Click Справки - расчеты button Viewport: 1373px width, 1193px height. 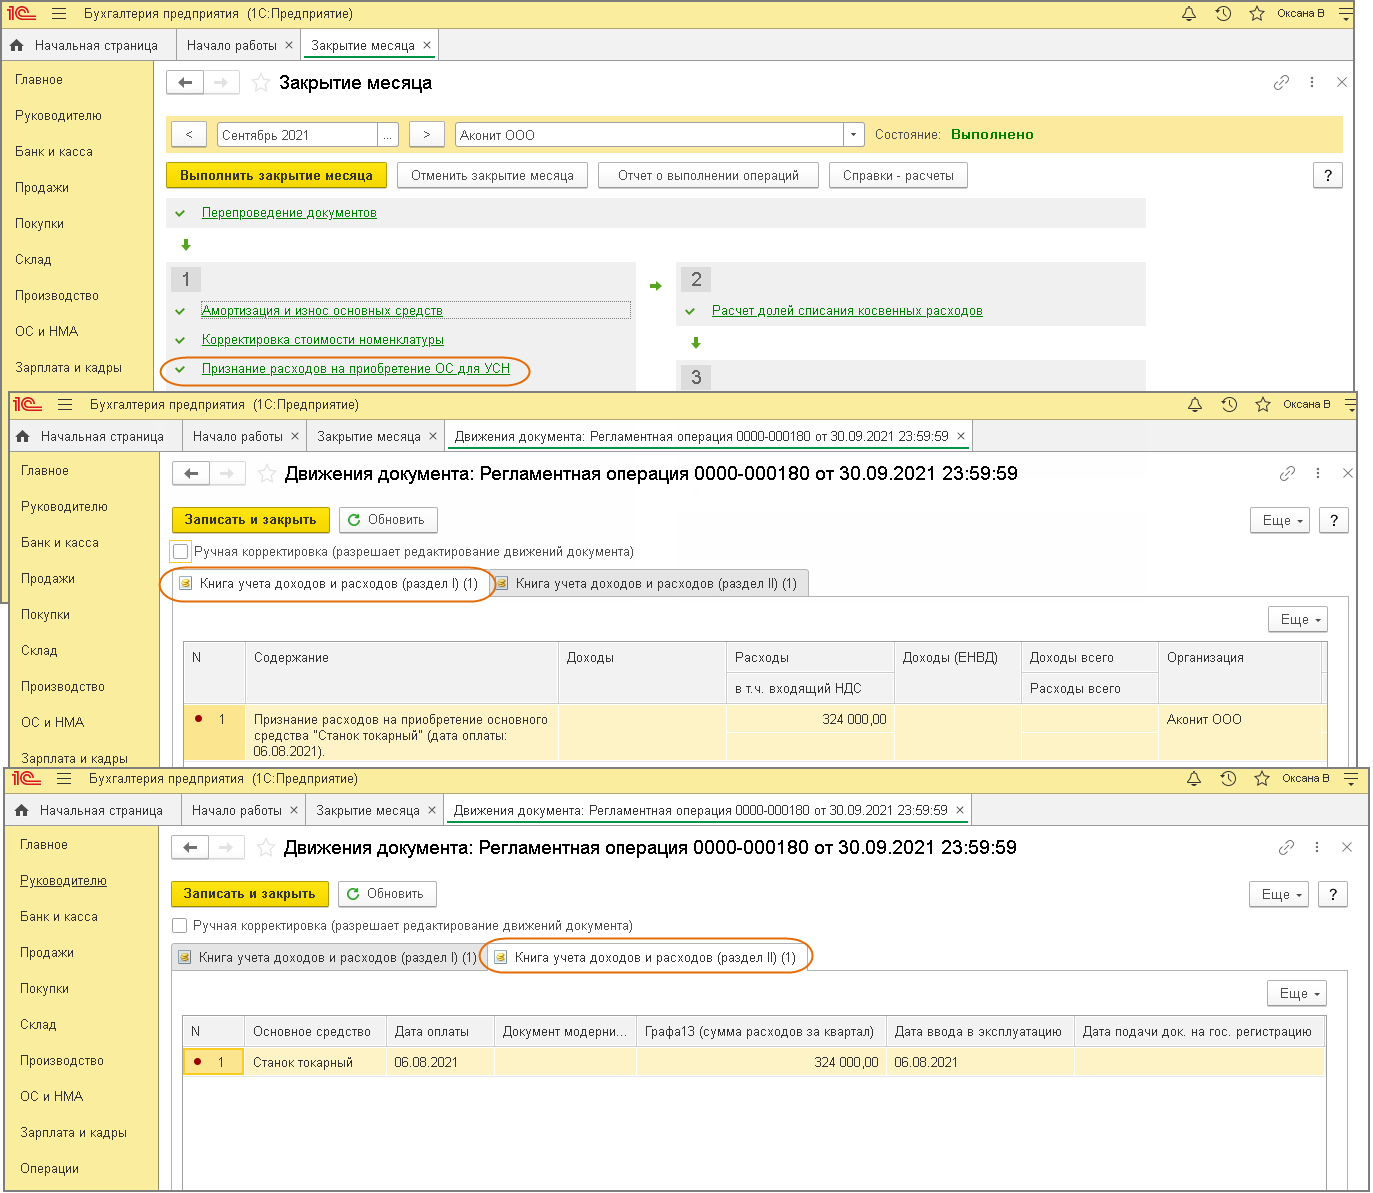point(898,175)
